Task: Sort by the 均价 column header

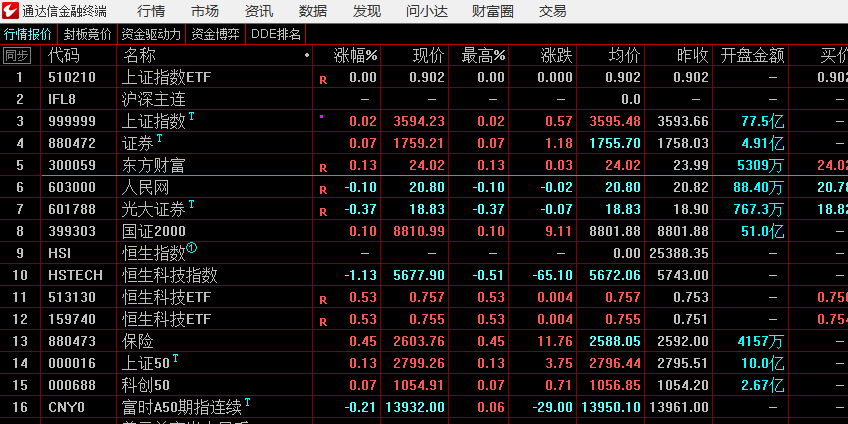Action: 625,55
